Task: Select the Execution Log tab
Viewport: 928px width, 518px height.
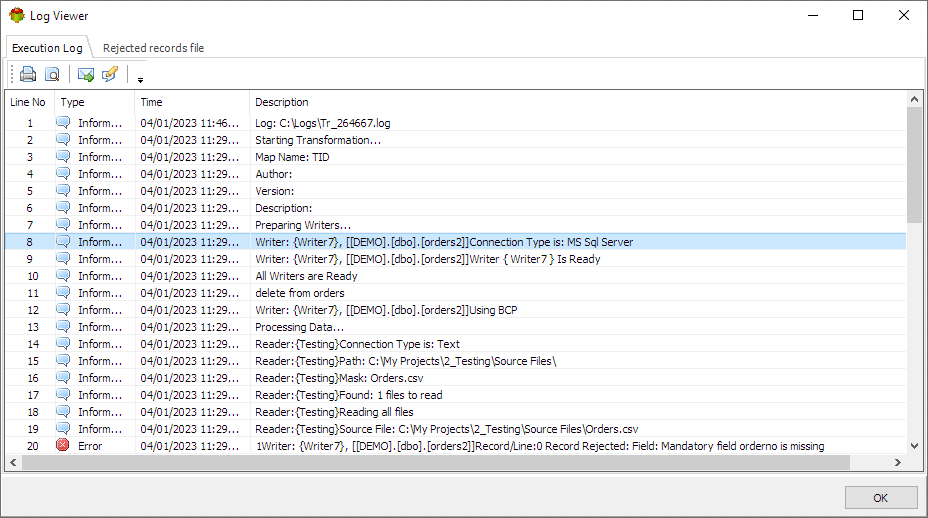Action: coord(47,48)
